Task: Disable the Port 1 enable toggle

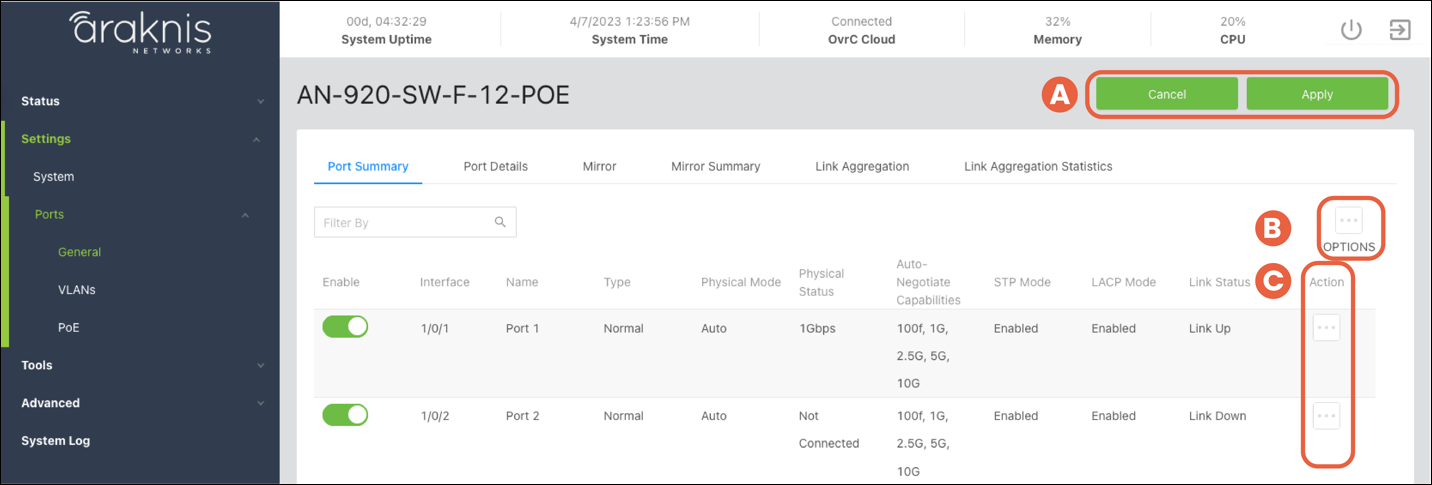Action: click(x=345, y=327)
